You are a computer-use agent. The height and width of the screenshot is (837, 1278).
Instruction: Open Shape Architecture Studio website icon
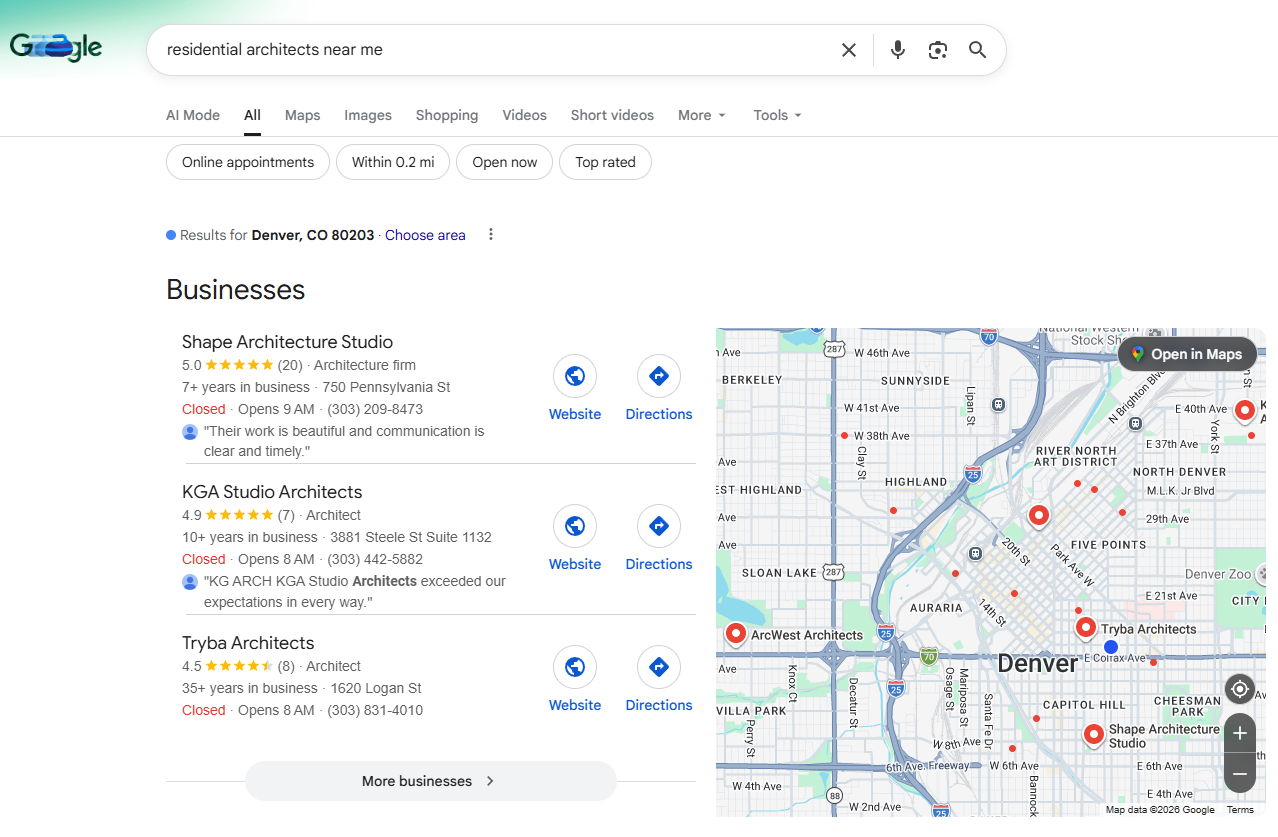coord(575,377)
